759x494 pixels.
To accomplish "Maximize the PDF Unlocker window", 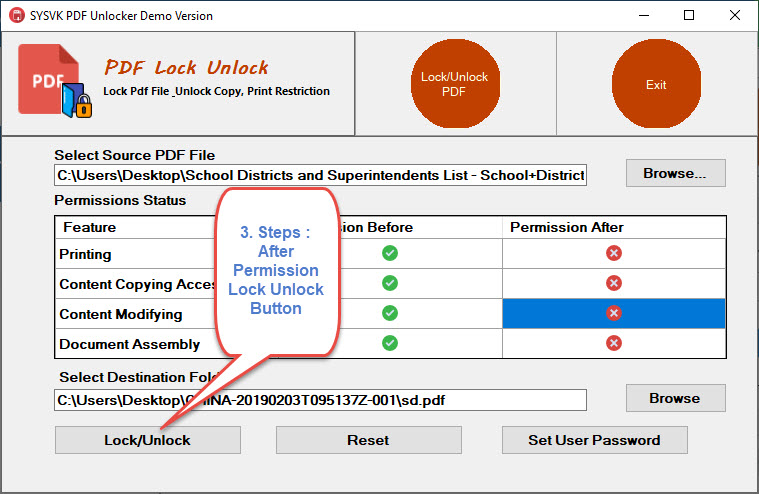I will (689, 15).
